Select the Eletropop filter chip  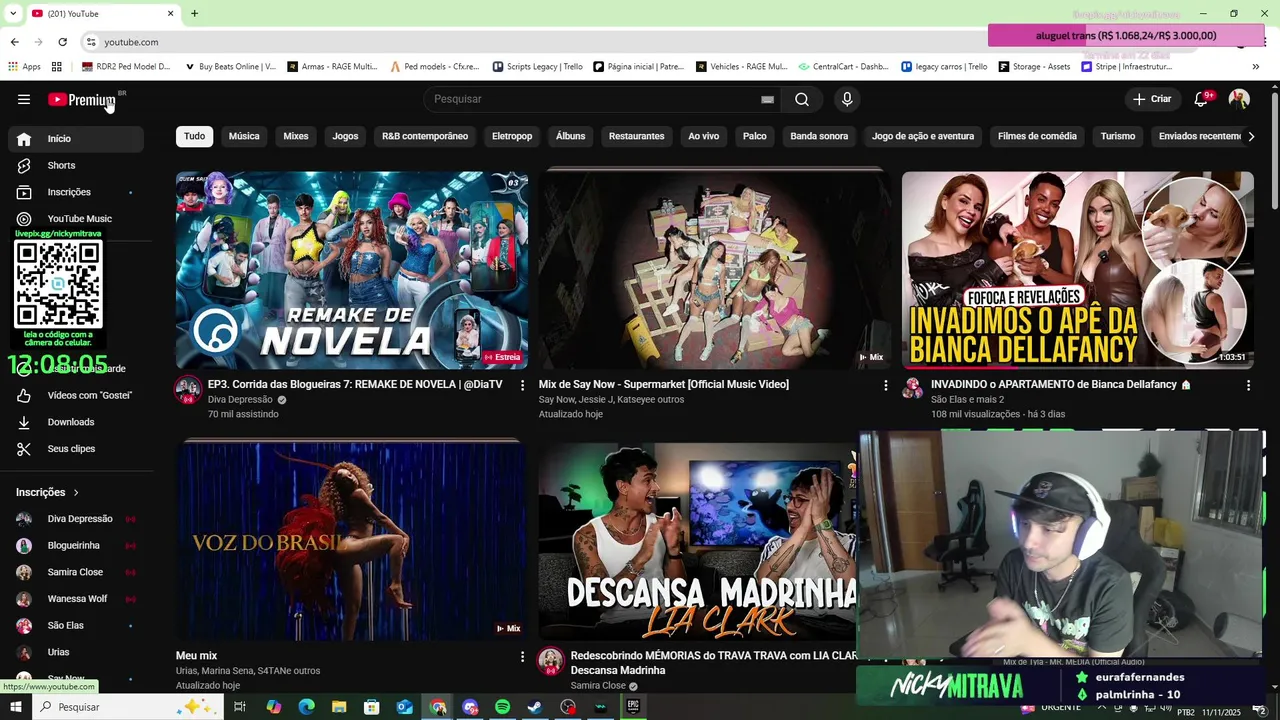512,136
